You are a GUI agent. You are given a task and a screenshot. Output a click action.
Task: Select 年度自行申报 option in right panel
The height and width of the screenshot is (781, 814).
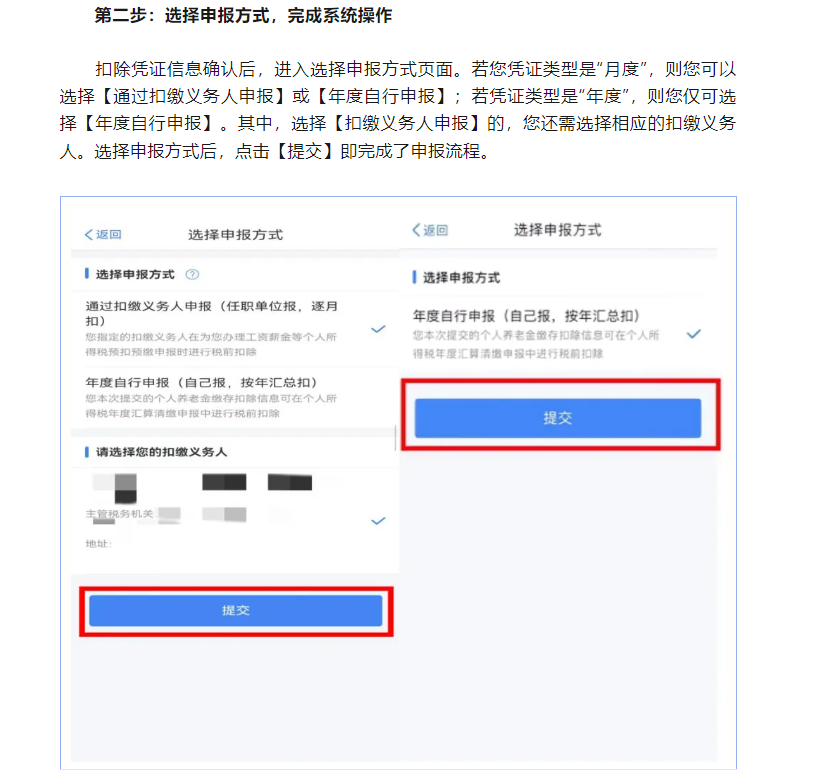click(559, 334)
